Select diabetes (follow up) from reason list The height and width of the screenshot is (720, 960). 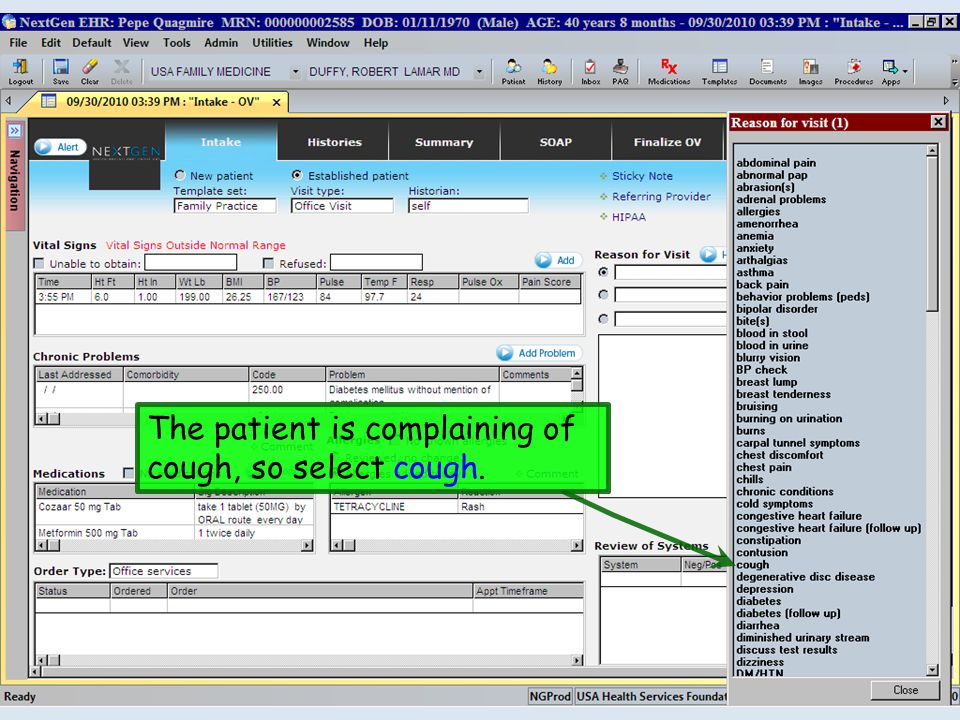click(788, 613)
